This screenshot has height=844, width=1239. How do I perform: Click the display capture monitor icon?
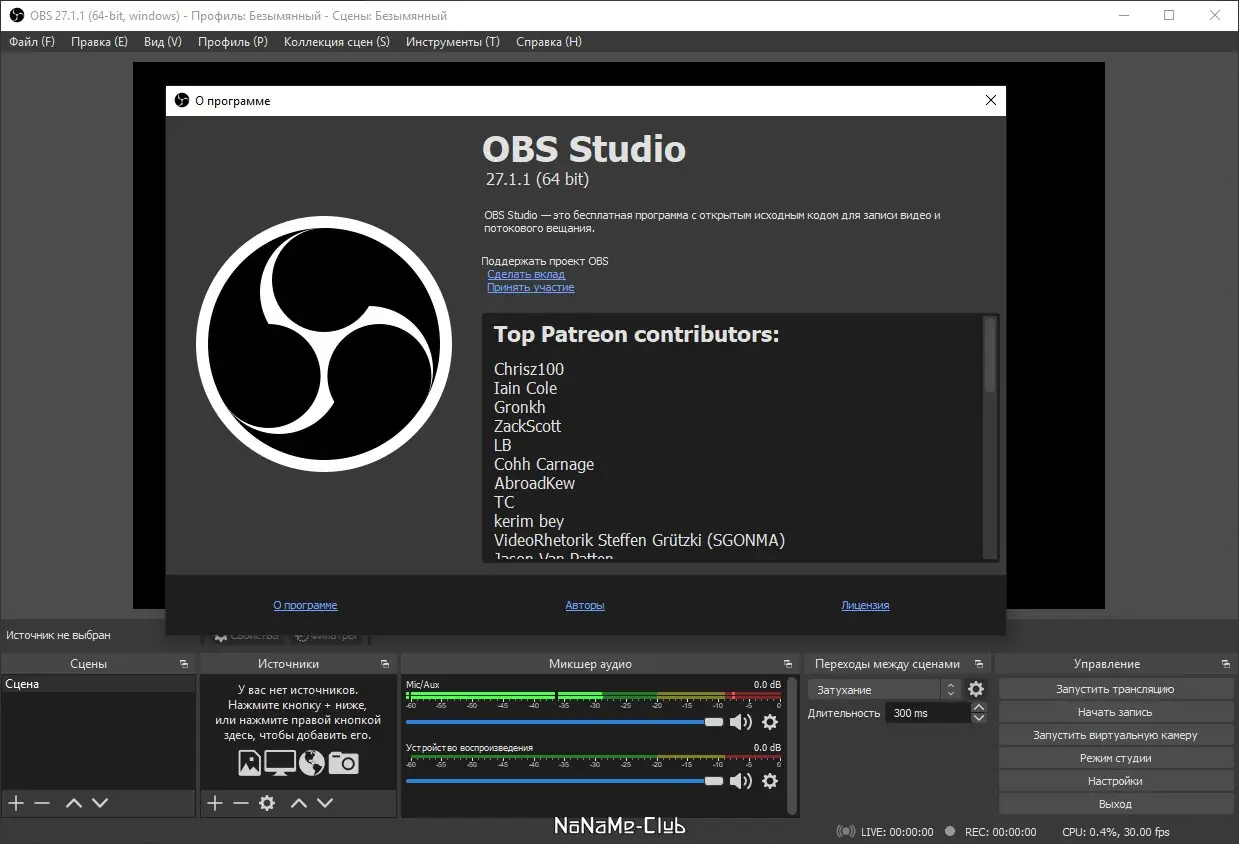[280, 763]
